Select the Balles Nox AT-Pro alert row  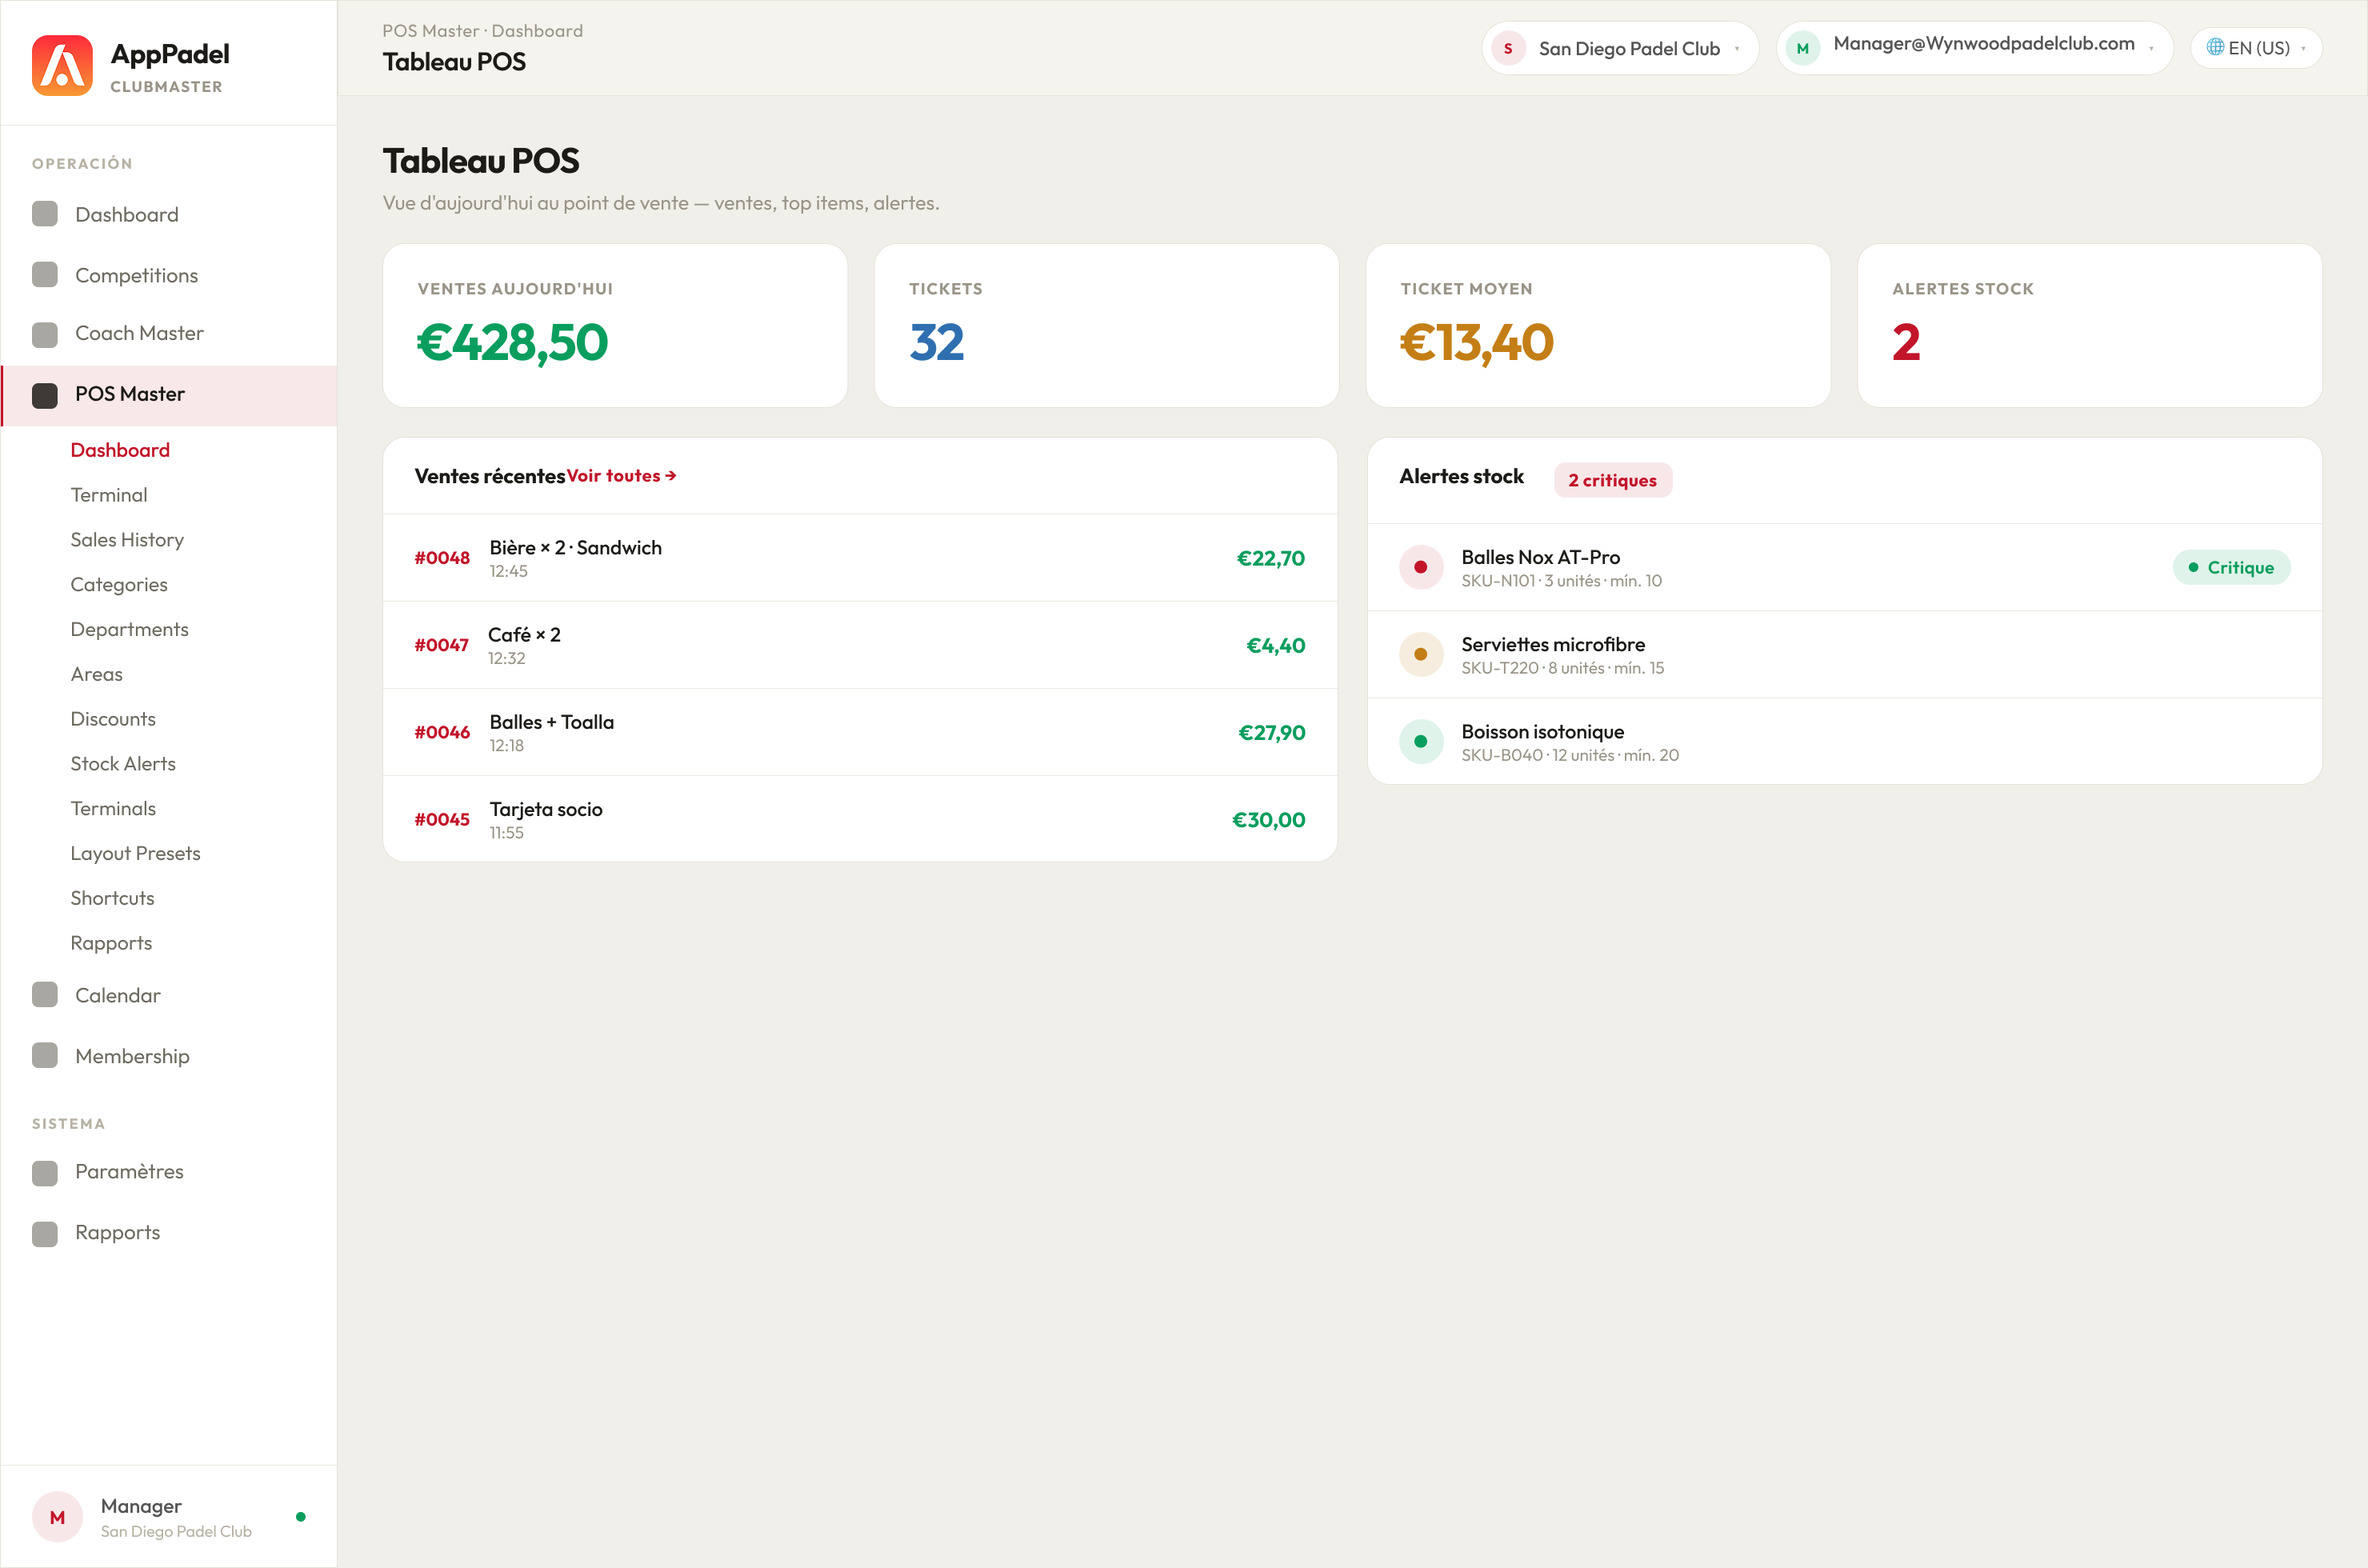tap(1844, 567)
